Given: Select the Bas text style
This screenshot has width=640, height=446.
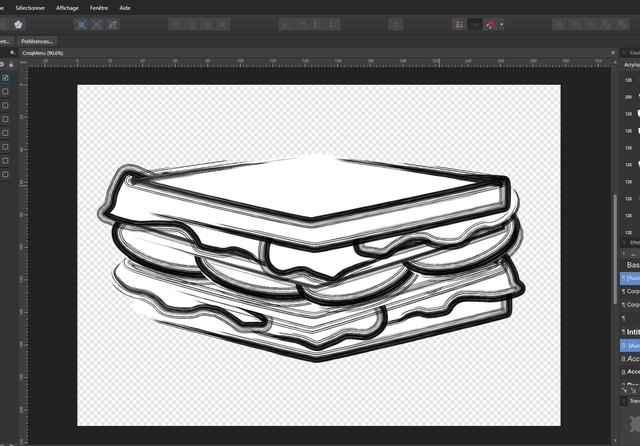Looking at the screenshot, I should [x=633, y=265].
